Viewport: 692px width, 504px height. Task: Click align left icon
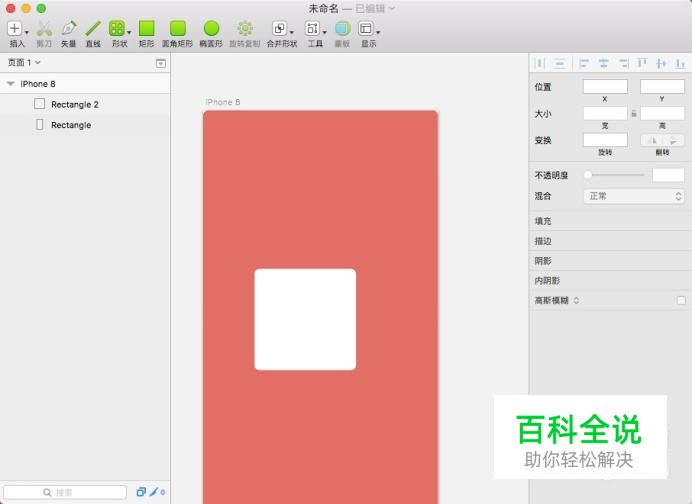tap(584, 64)
